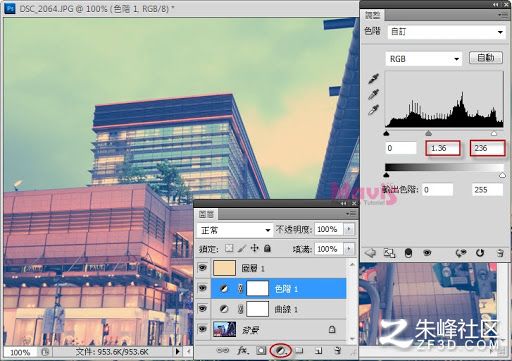The height and width of the screenshot is (361, 512).
Task: Click the create adjustment layer icon
Action: [x=281, y=351]
